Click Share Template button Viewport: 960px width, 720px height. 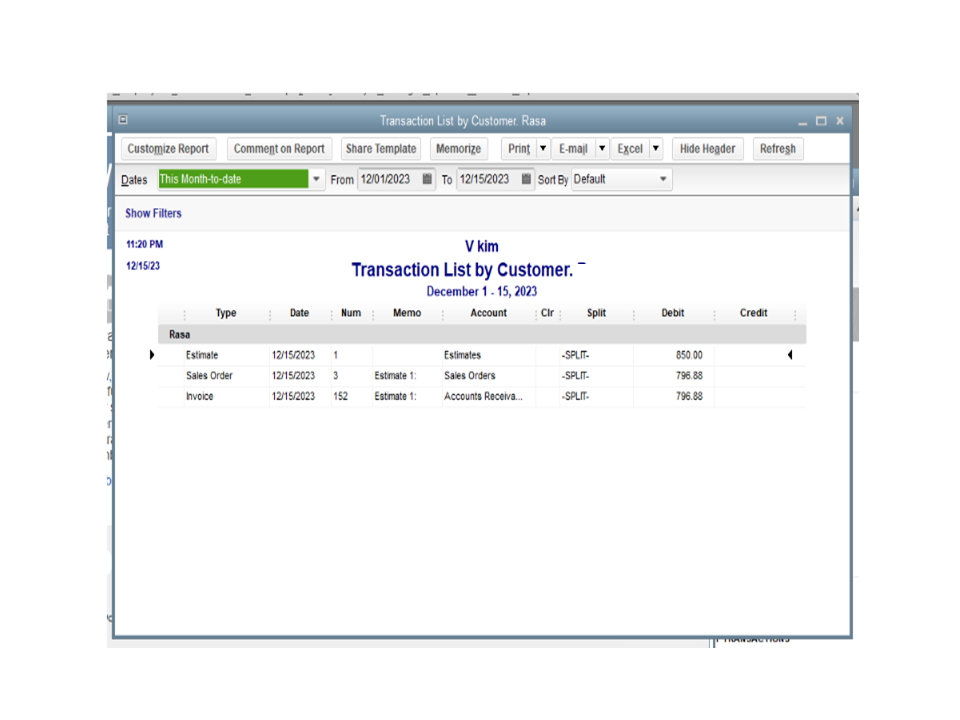381,149
